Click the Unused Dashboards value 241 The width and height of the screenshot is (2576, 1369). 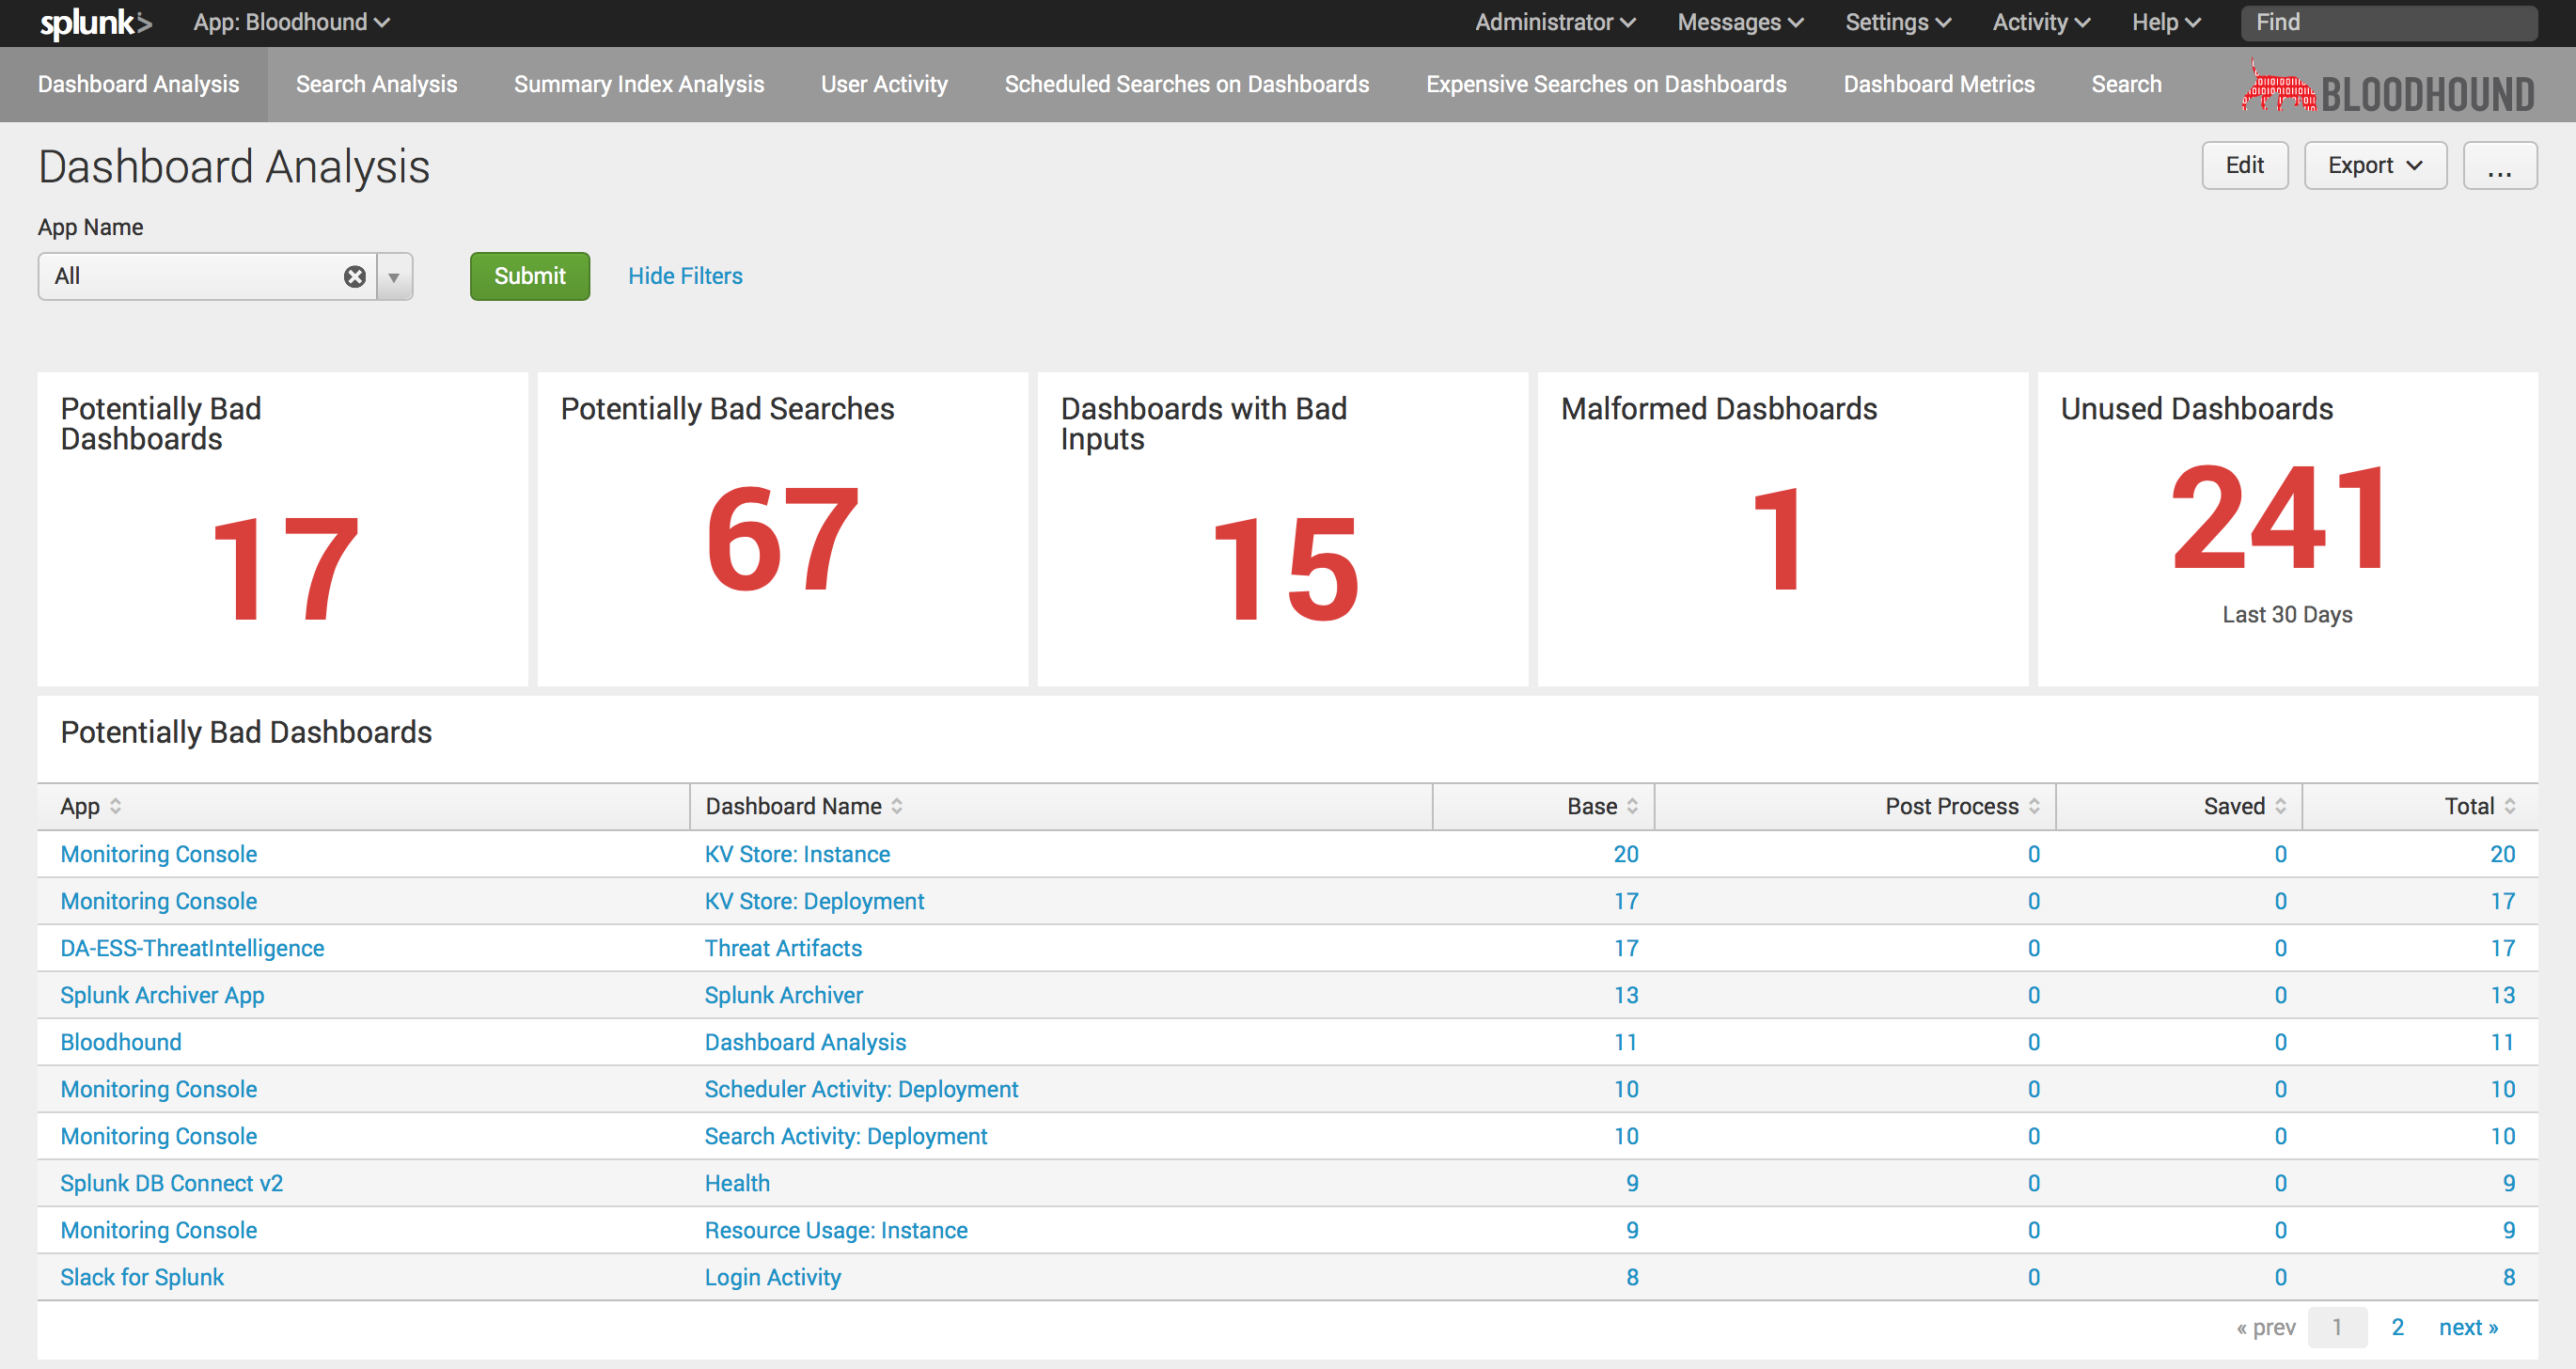pyautogui.click(x=2280, y=517)
